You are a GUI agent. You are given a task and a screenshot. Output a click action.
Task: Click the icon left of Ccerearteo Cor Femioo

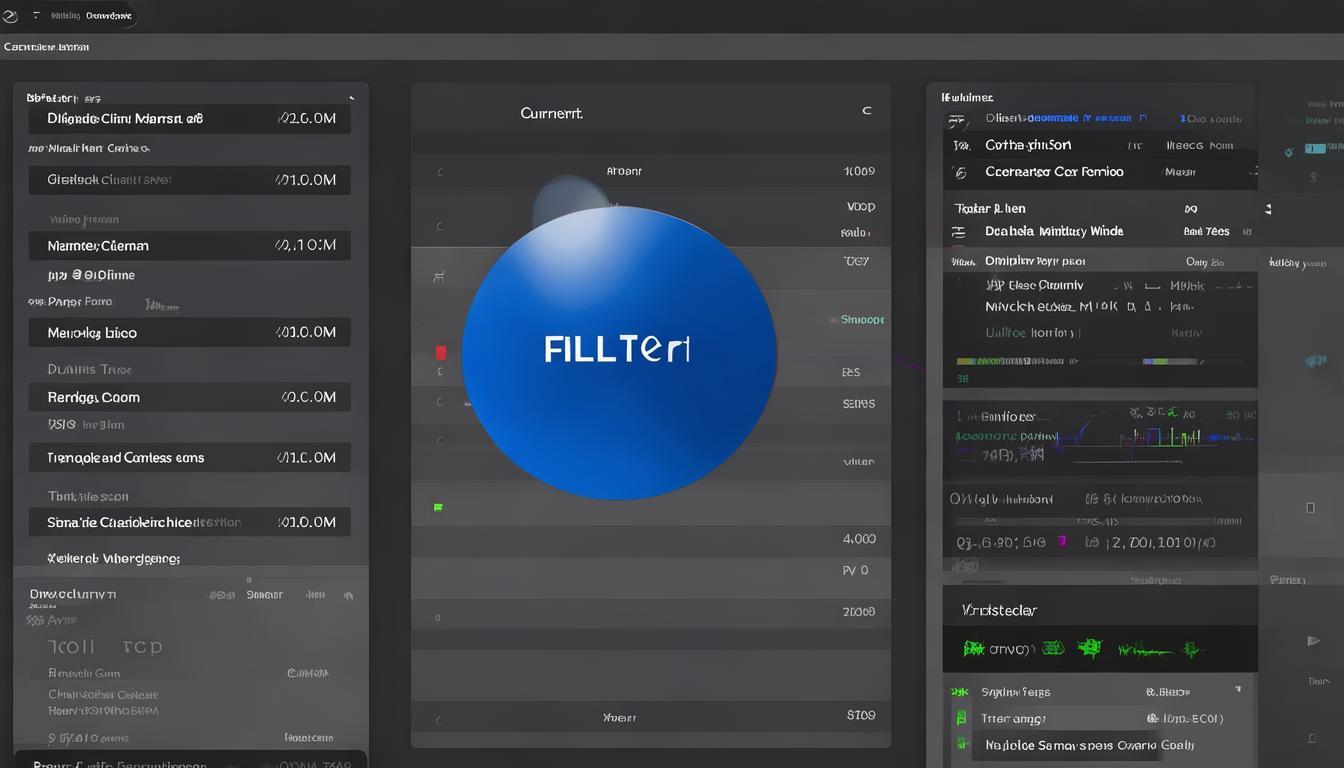click(x=960, y=173)
